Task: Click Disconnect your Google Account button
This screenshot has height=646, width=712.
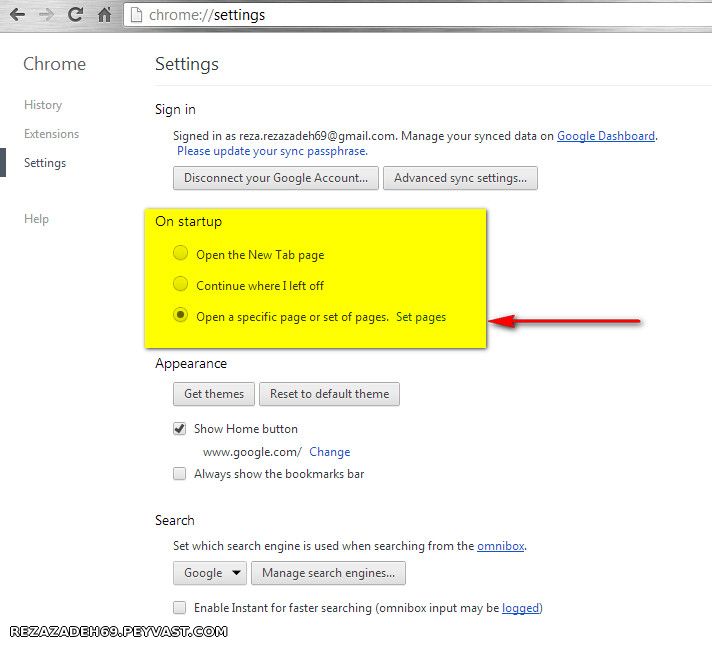Action: (276, 178)
